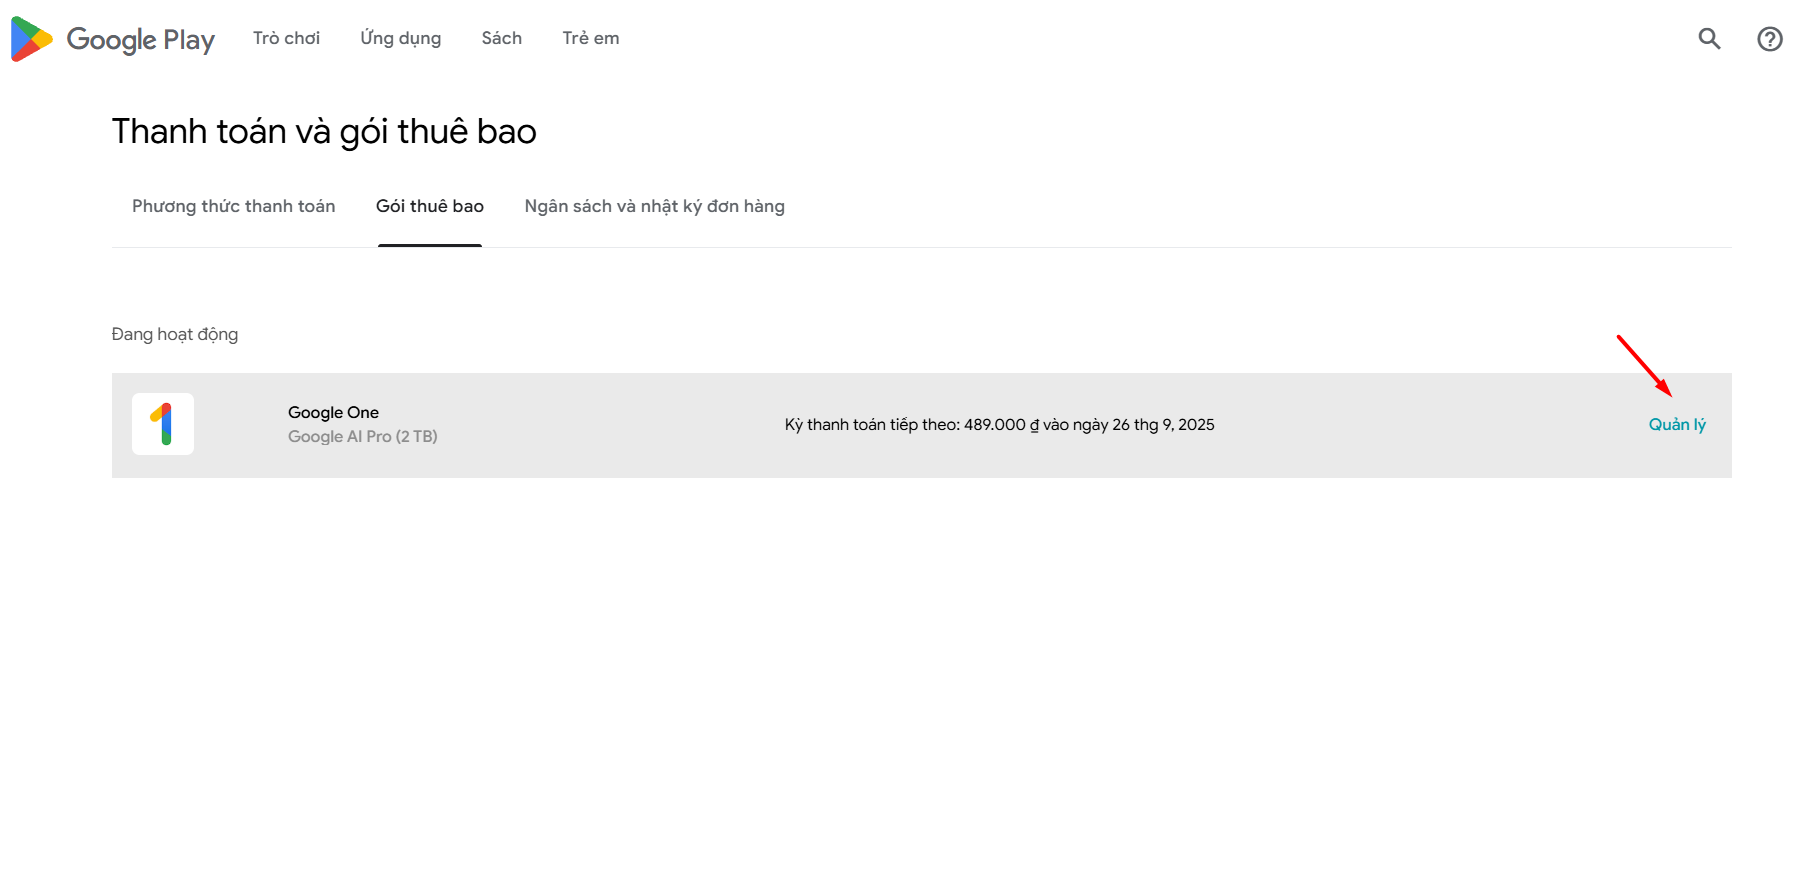Open the Trẻ em menu
Image resolution: width=1793 pixels, height=895 pixels.
(x=590, y=38)
